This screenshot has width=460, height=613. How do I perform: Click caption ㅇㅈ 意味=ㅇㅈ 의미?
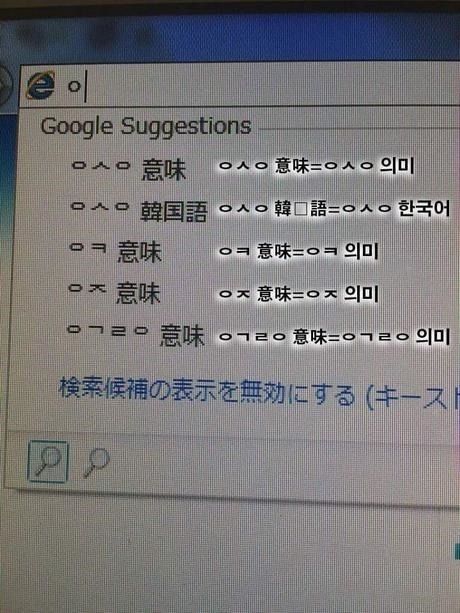(299, 294)
